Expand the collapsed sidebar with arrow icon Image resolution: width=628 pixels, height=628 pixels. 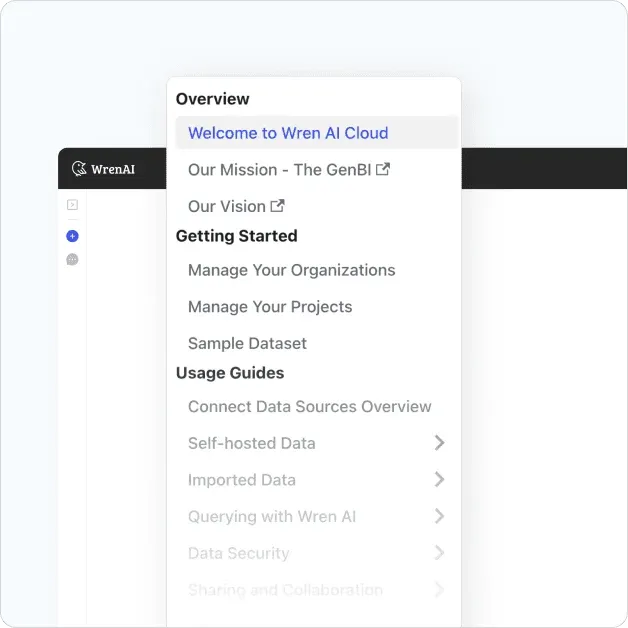point(72,205)
